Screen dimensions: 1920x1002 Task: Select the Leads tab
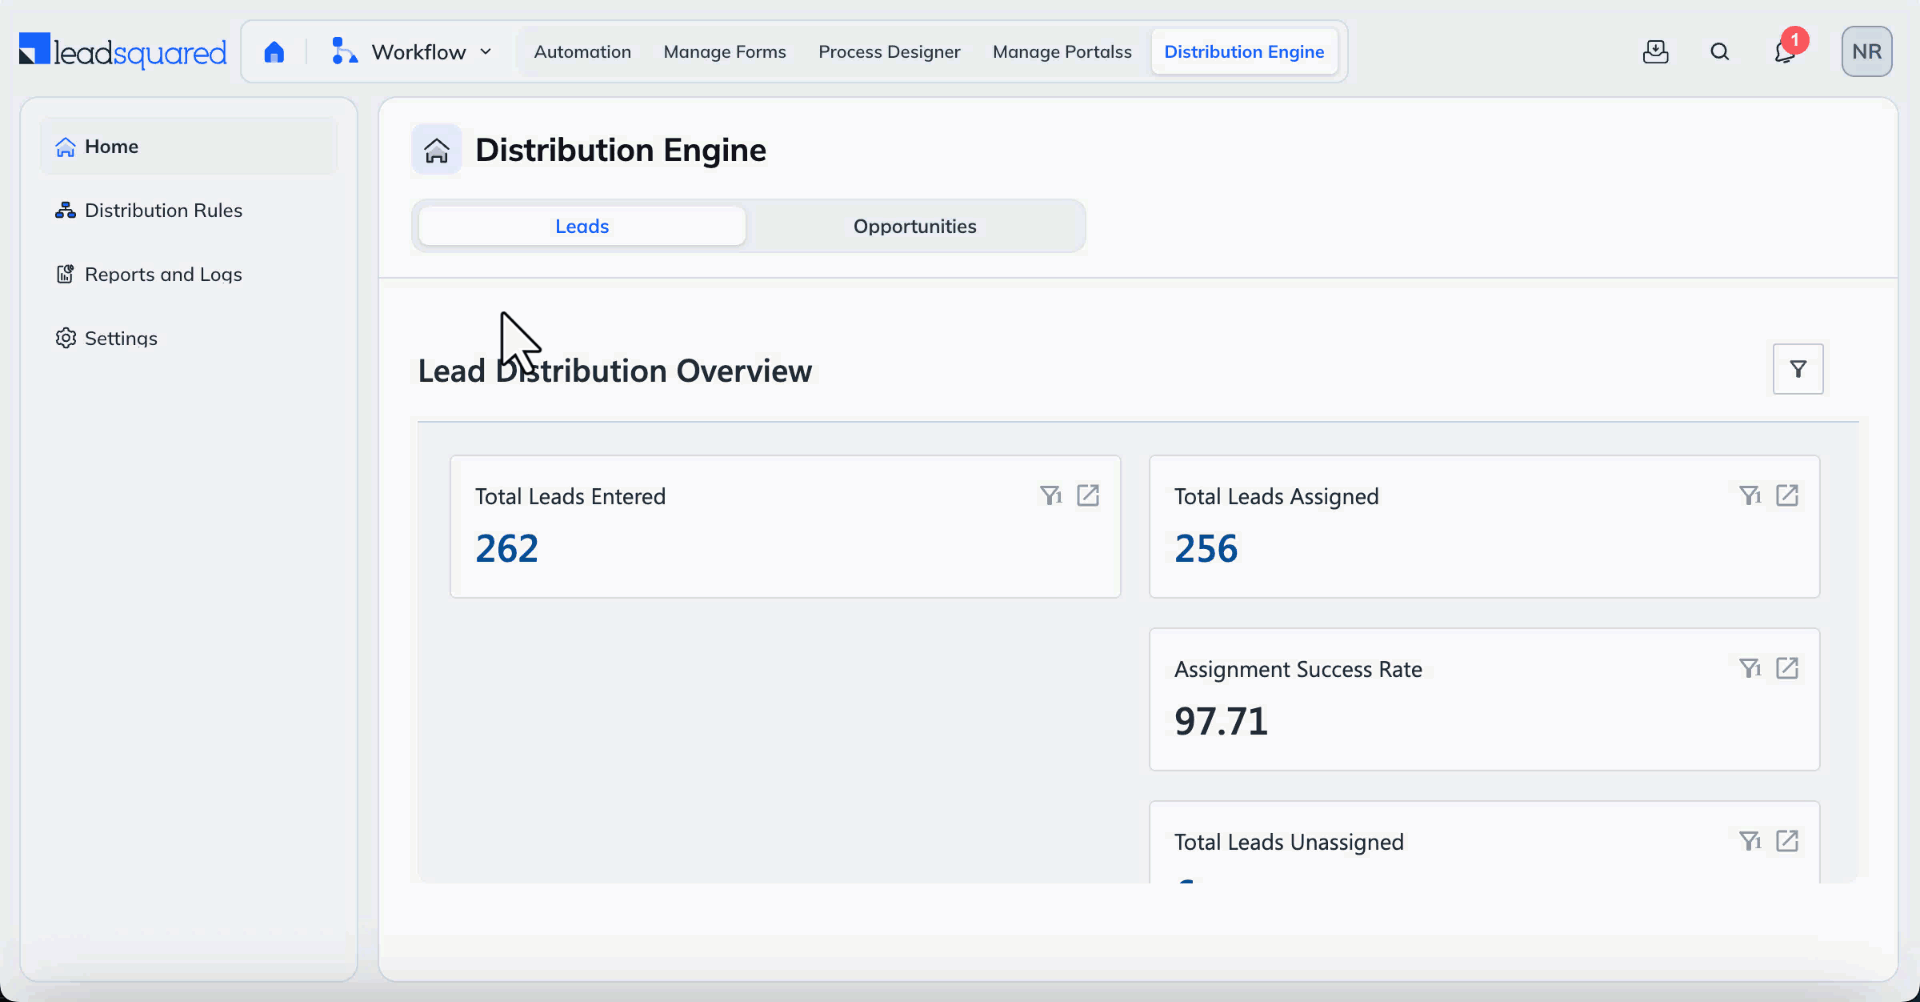click(x=582, y=226)
